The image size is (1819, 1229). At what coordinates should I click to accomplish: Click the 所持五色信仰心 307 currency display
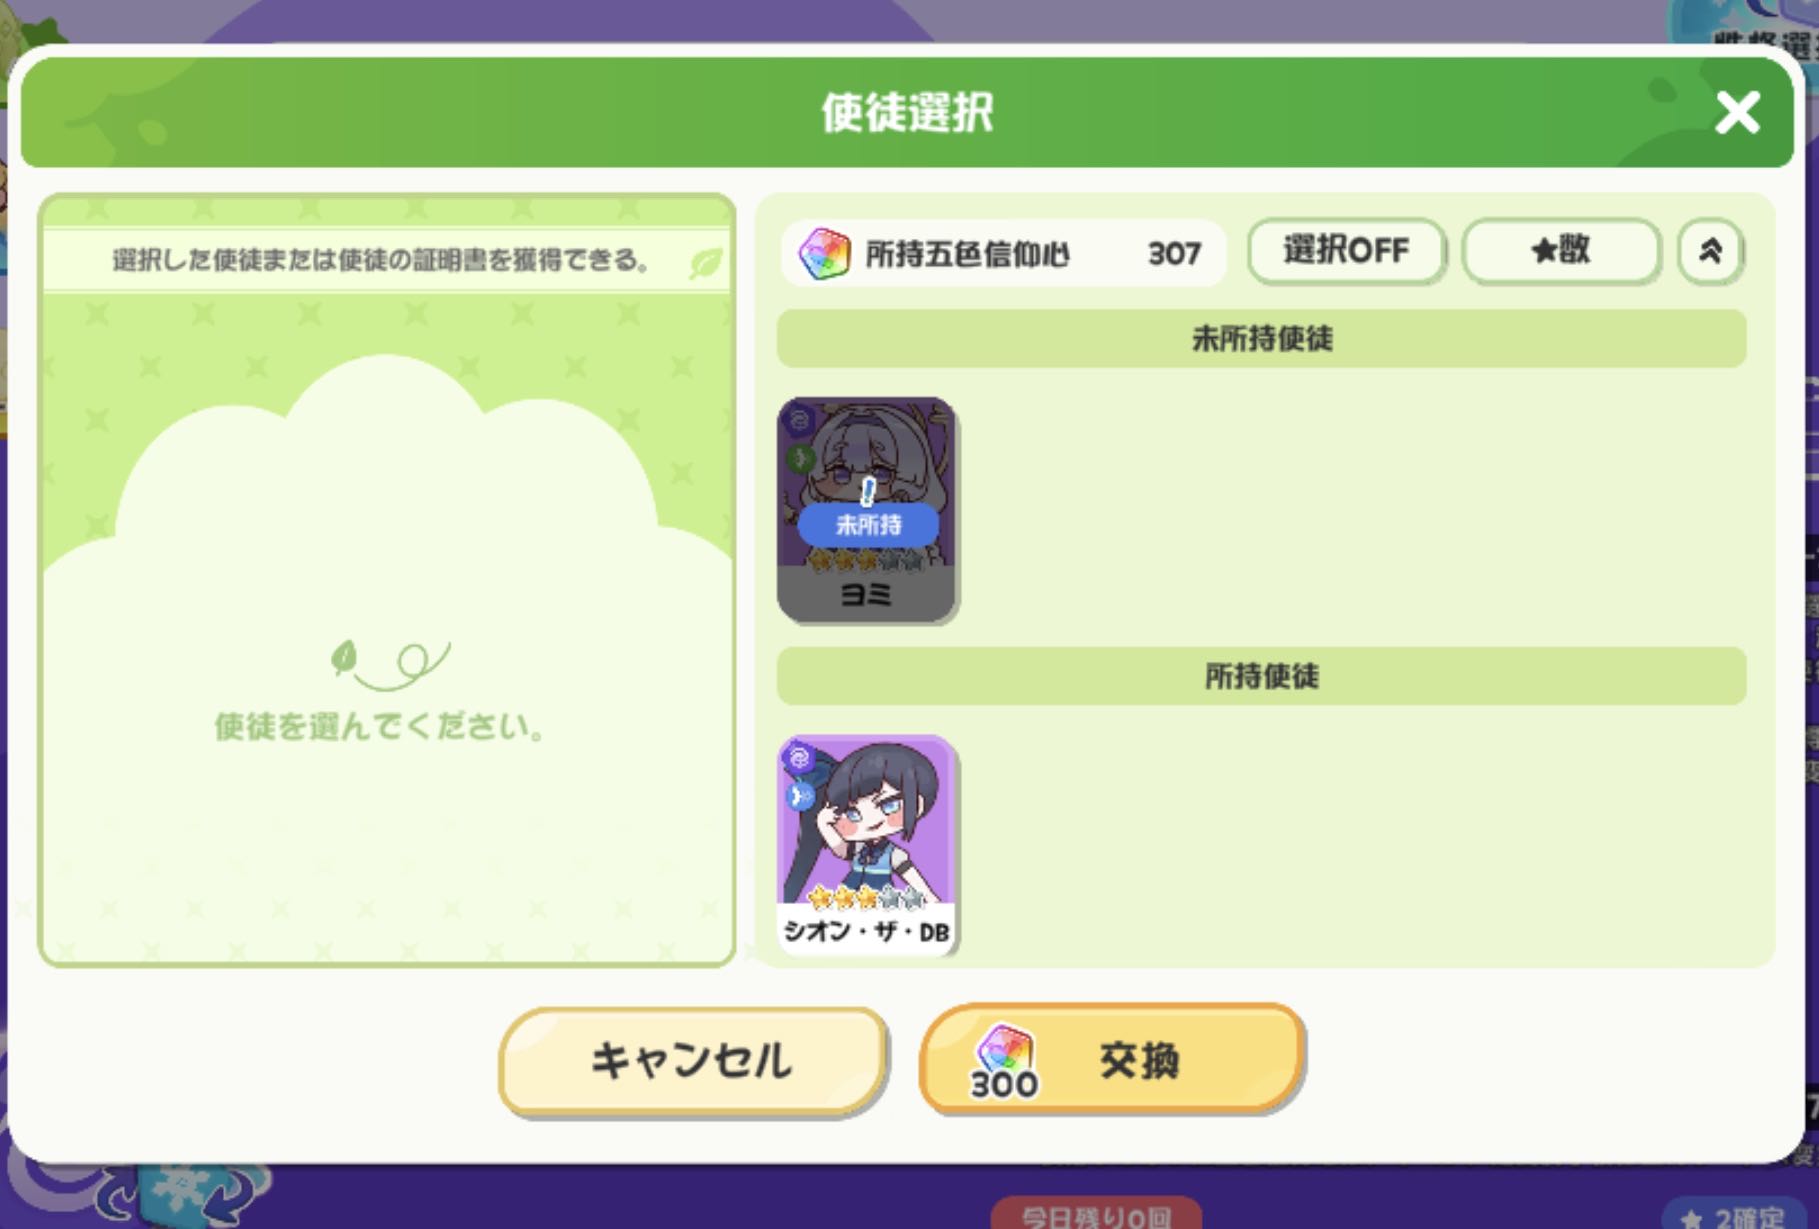point(1003,253)
